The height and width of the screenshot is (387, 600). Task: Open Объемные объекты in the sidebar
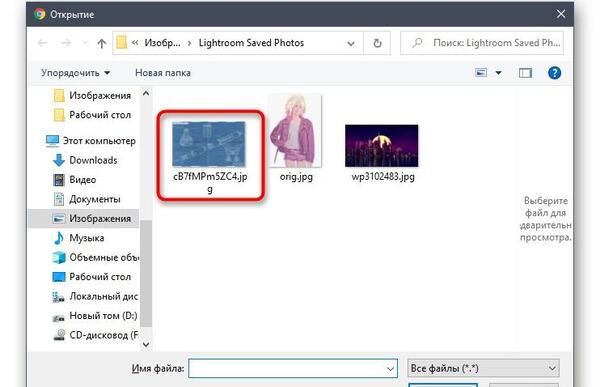pyautogui.click(x=95, y=257)
